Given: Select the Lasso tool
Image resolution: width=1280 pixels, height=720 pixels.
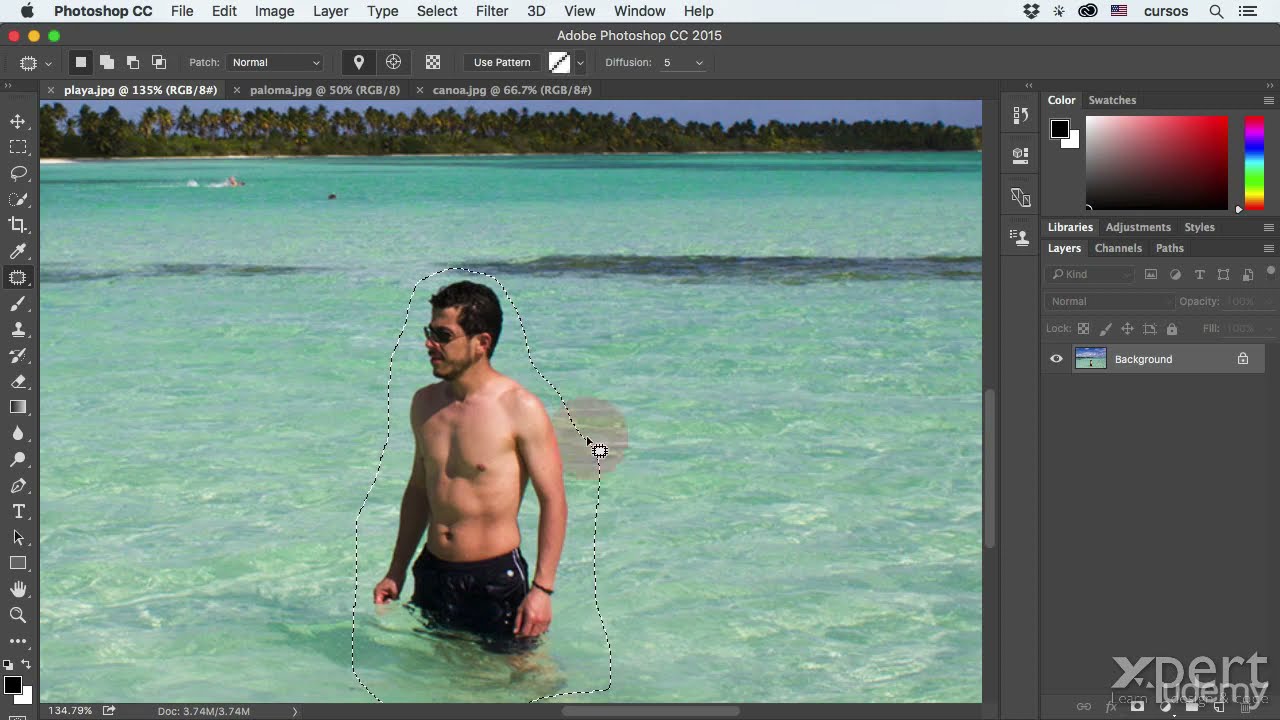Looking at the screenshot, I should pyautogui.click(x=18, y=173).
